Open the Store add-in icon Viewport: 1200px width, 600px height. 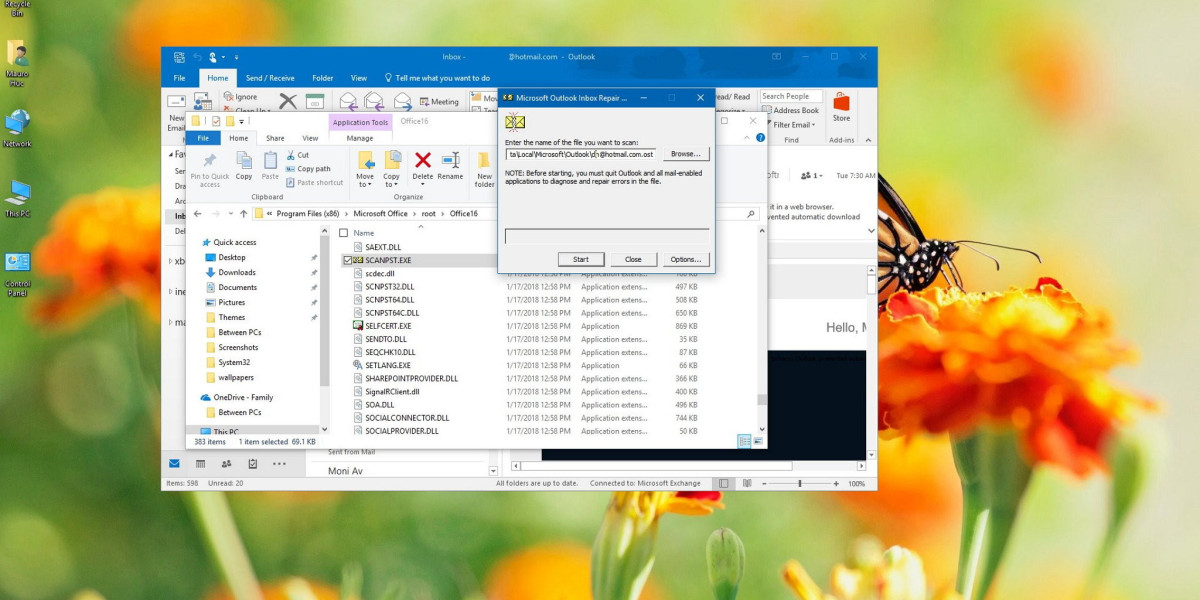841,104
